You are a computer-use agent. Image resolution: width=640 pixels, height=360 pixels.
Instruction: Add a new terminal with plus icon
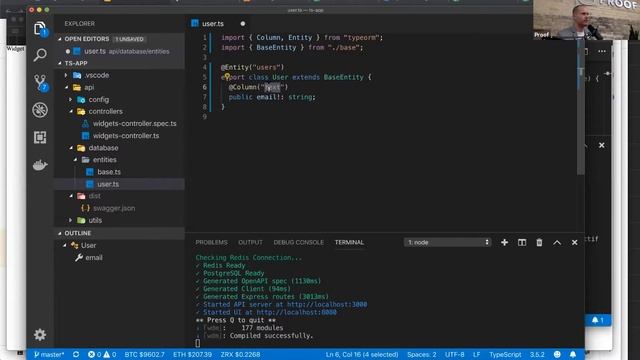pyautogui.click(x=504, y=242)
